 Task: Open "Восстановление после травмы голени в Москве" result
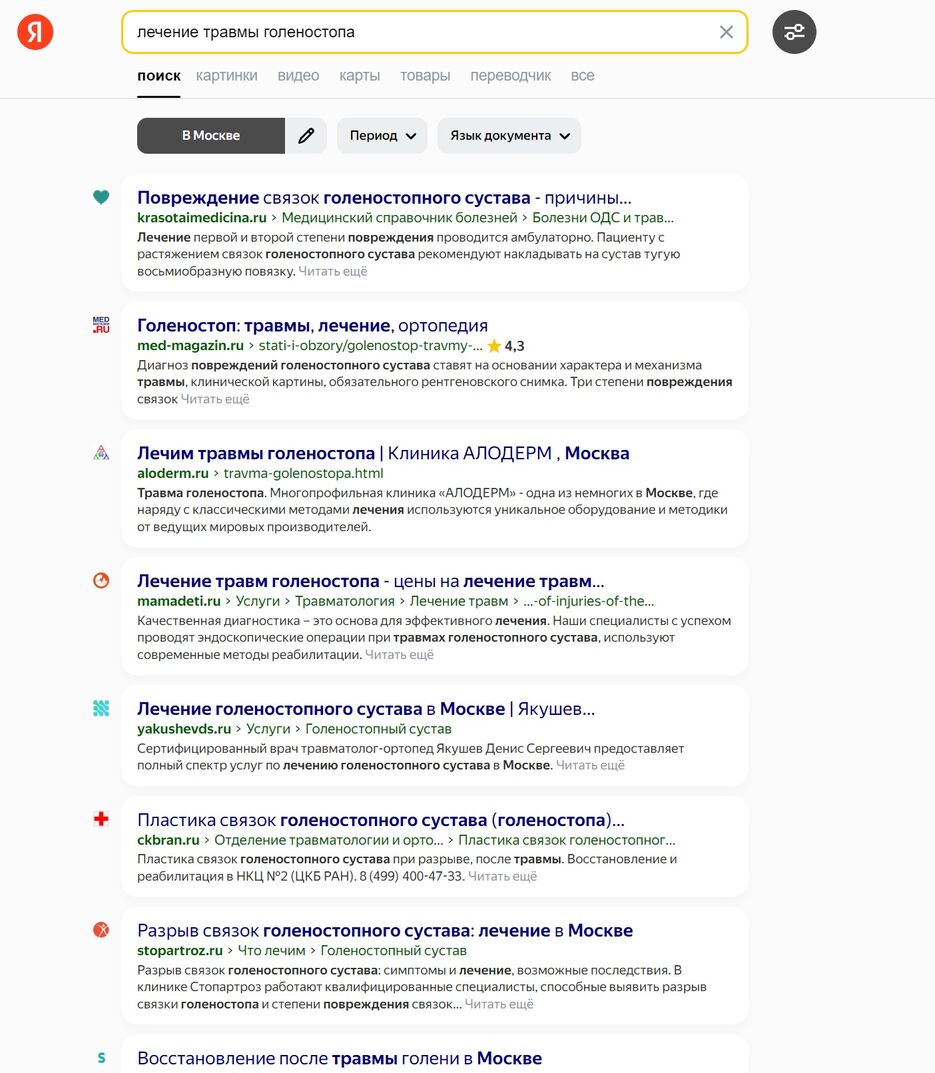340,1058
